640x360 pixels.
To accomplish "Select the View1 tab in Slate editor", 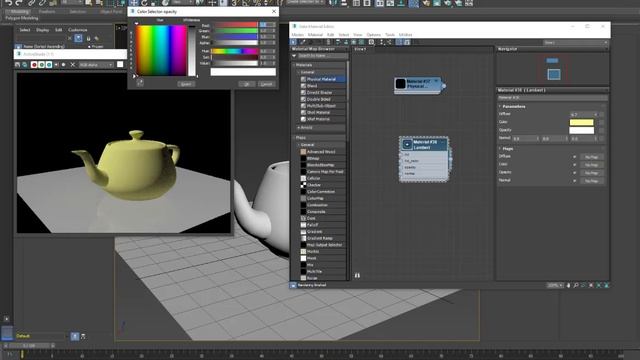I will [x=360, y=49].
